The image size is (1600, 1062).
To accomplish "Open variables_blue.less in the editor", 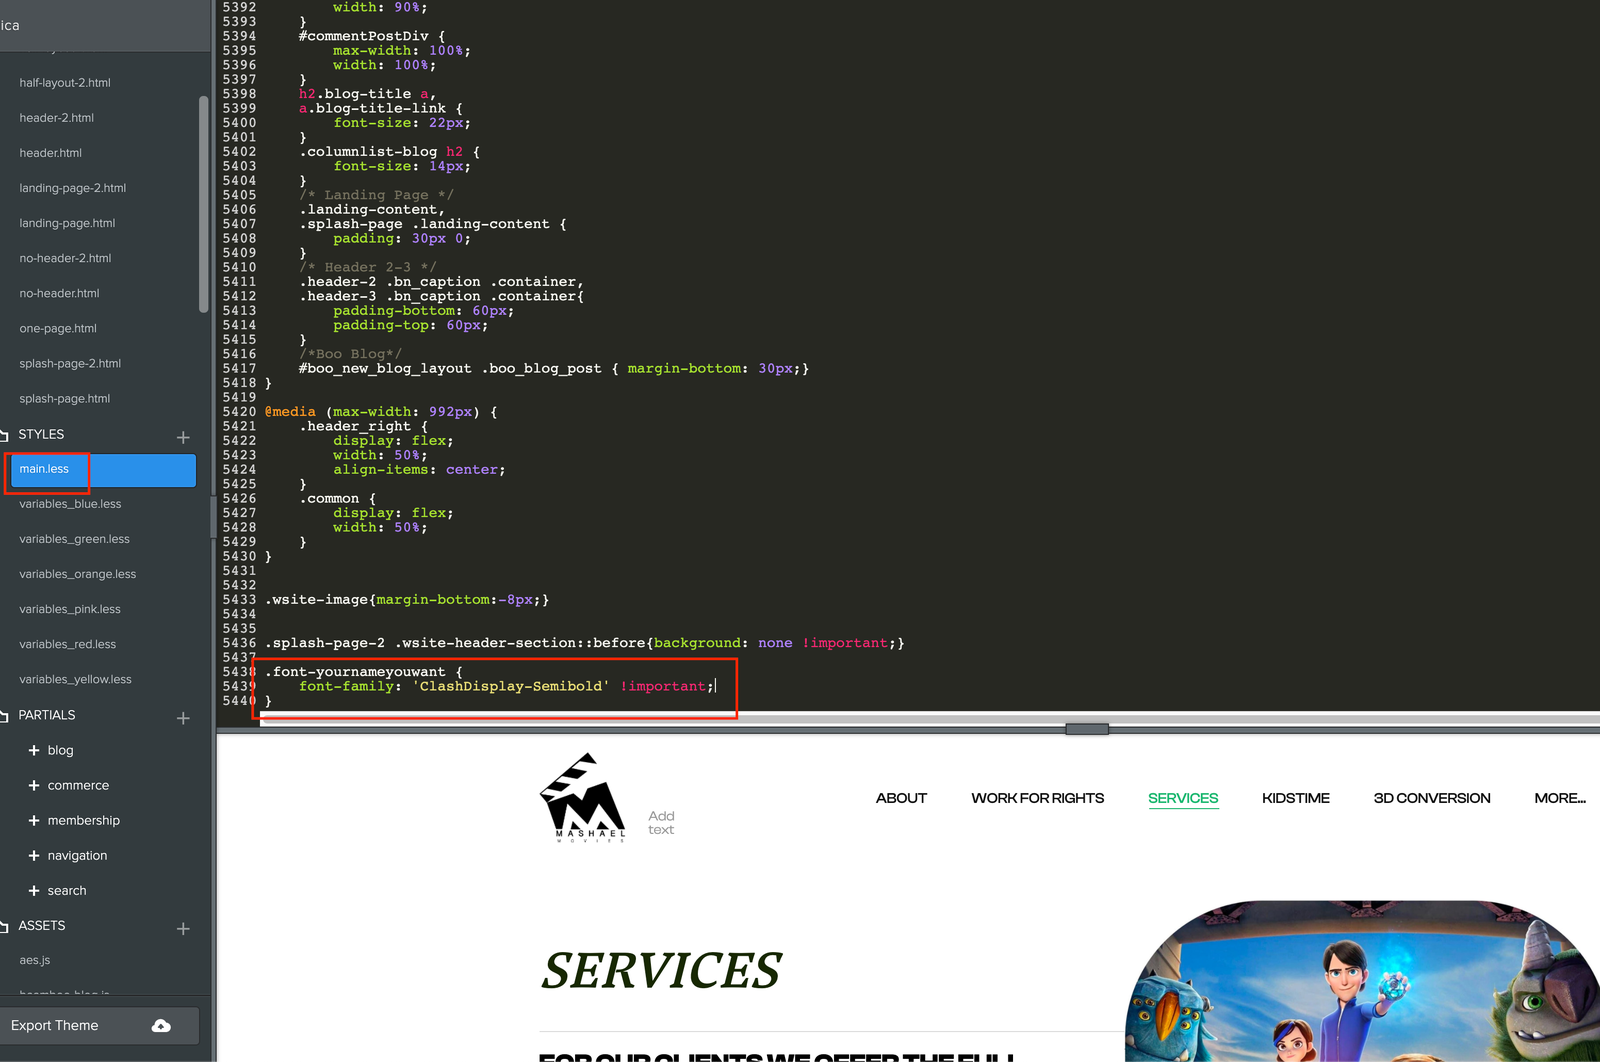I will coord(68,503).
